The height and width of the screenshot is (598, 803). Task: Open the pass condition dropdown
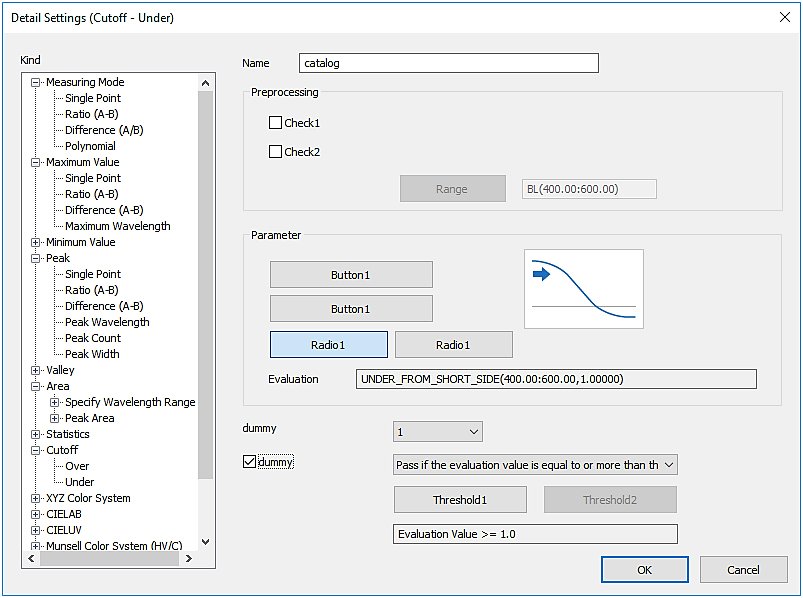point(535,465)
